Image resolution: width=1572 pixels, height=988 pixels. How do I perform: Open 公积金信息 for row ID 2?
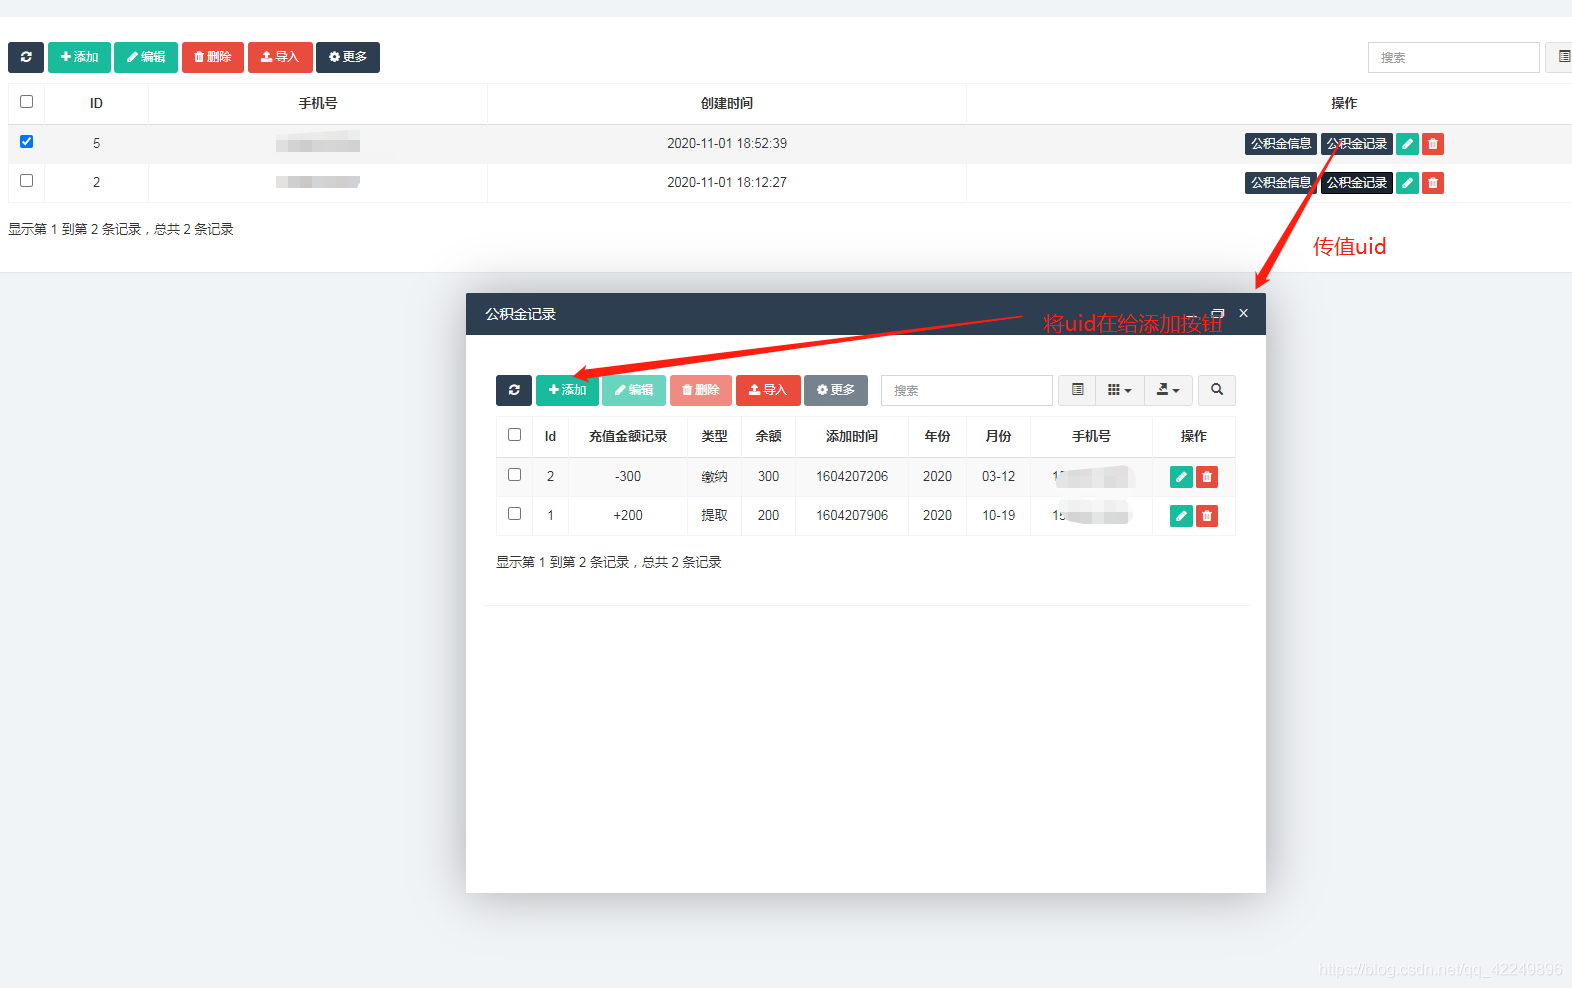coord(1281,183)
